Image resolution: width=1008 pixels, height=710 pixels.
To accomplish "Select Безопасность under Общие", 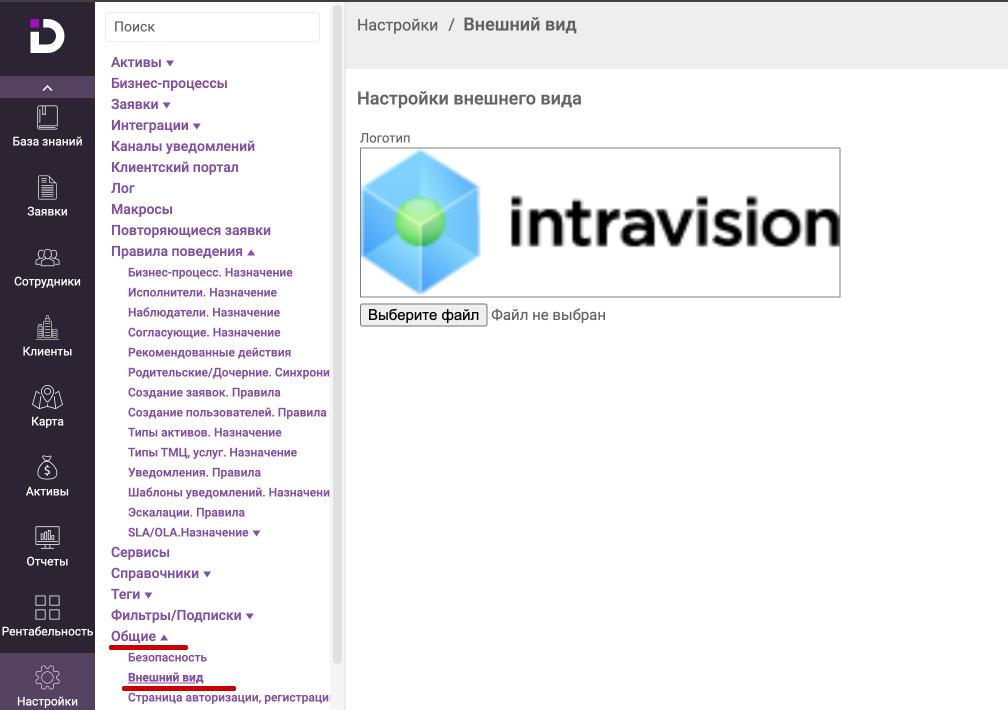I will (x=167, y=658).
